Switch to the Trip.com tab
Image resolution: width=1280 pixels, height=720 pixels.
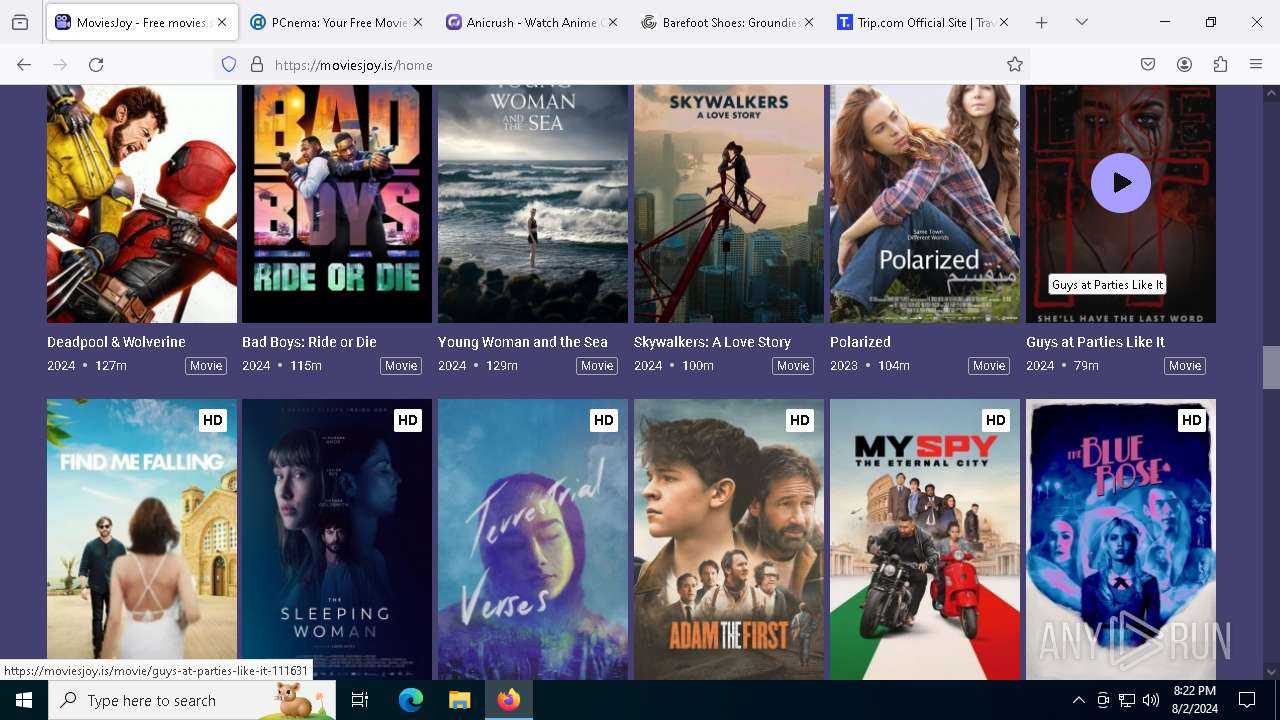tap(923, 22)
